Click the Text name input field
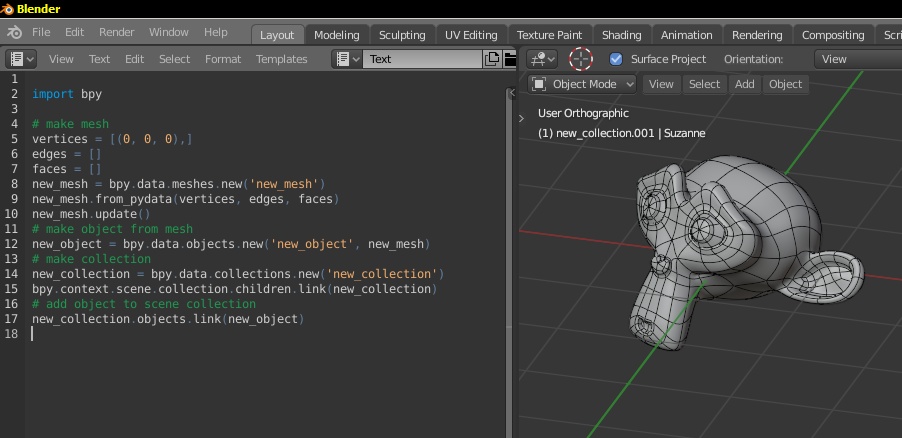 pyautogui.click(x=422, y=59)
